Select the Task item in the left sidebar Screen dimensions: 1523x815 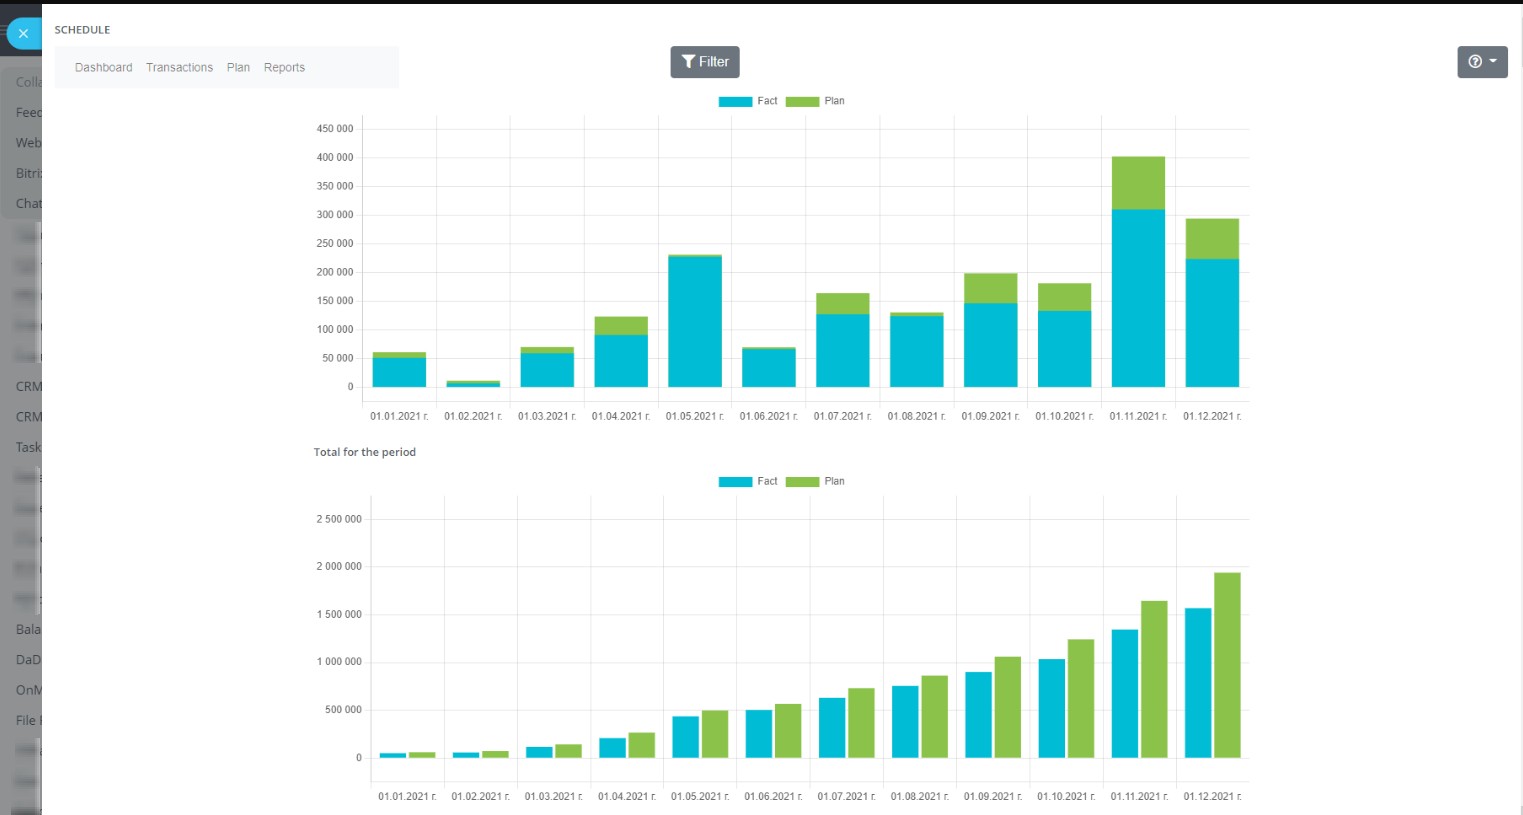tap(28, 448)
